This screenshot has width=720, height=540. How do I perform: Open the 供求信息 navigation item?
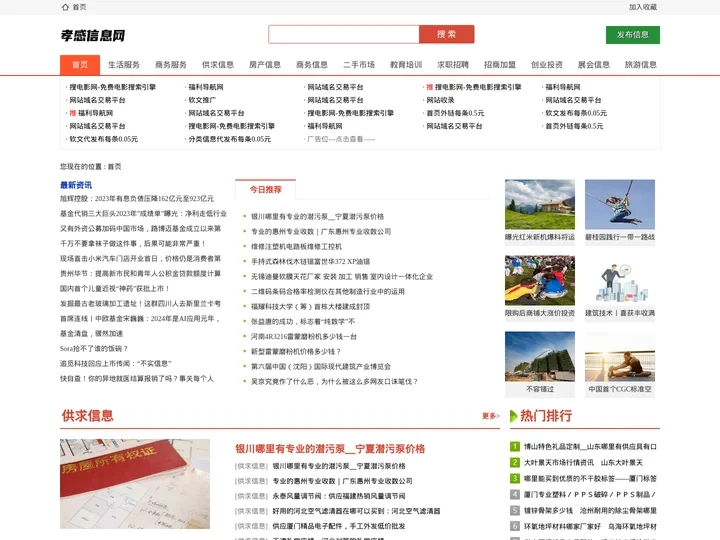point(218,65)
